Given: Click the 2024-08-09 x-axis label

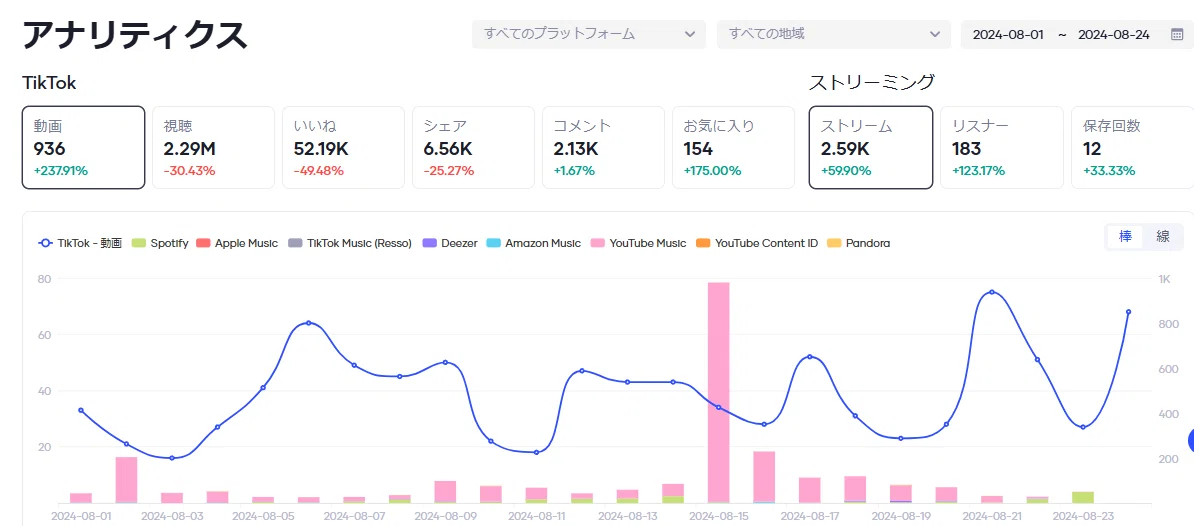Looking at the screenshot, I should (445, 515).
